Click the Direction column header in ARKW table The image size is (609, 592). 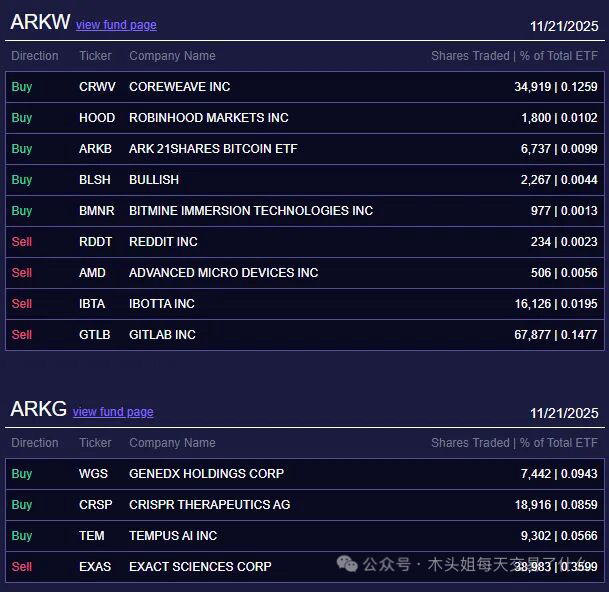point(35,56)
